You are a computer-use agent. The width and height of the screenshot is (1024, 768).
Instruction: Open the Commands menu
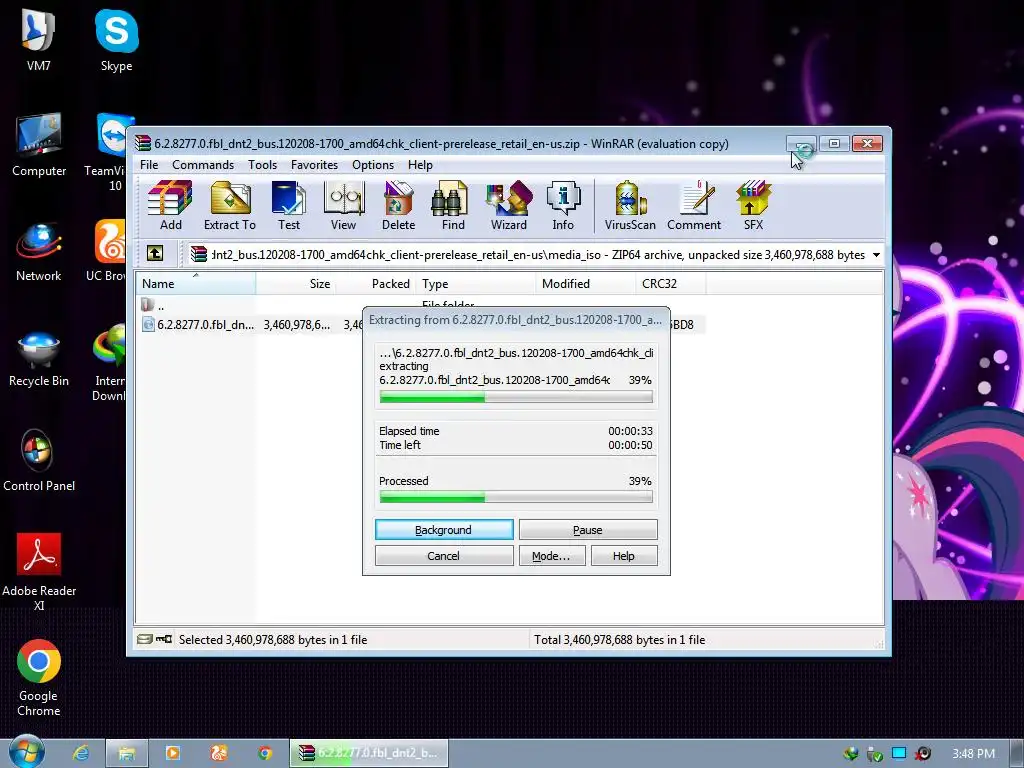(x=203, y=165)
